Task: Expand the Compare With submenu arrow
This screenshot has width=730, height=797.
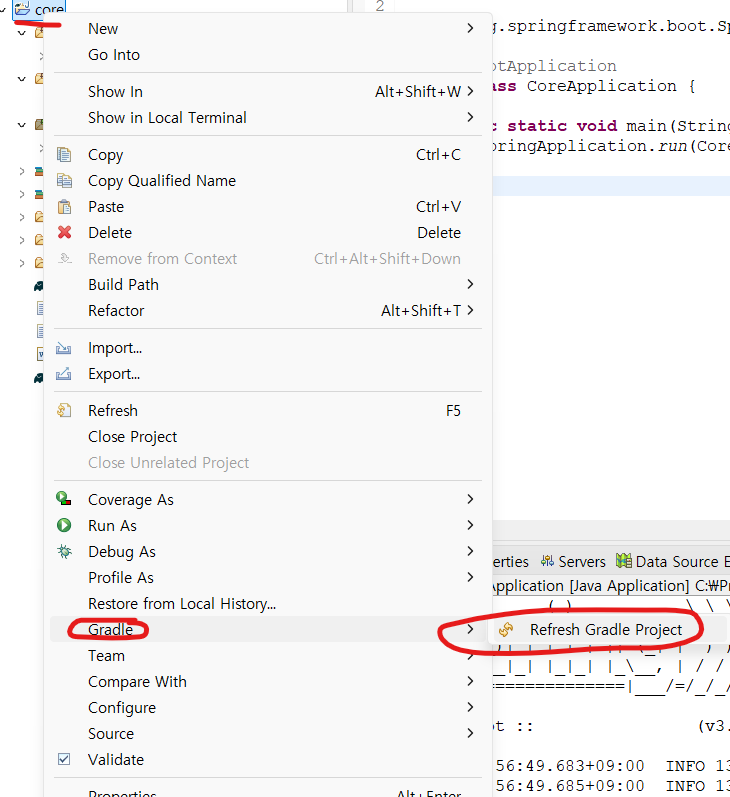Action: pyautogui.click(x=470, y=681)
